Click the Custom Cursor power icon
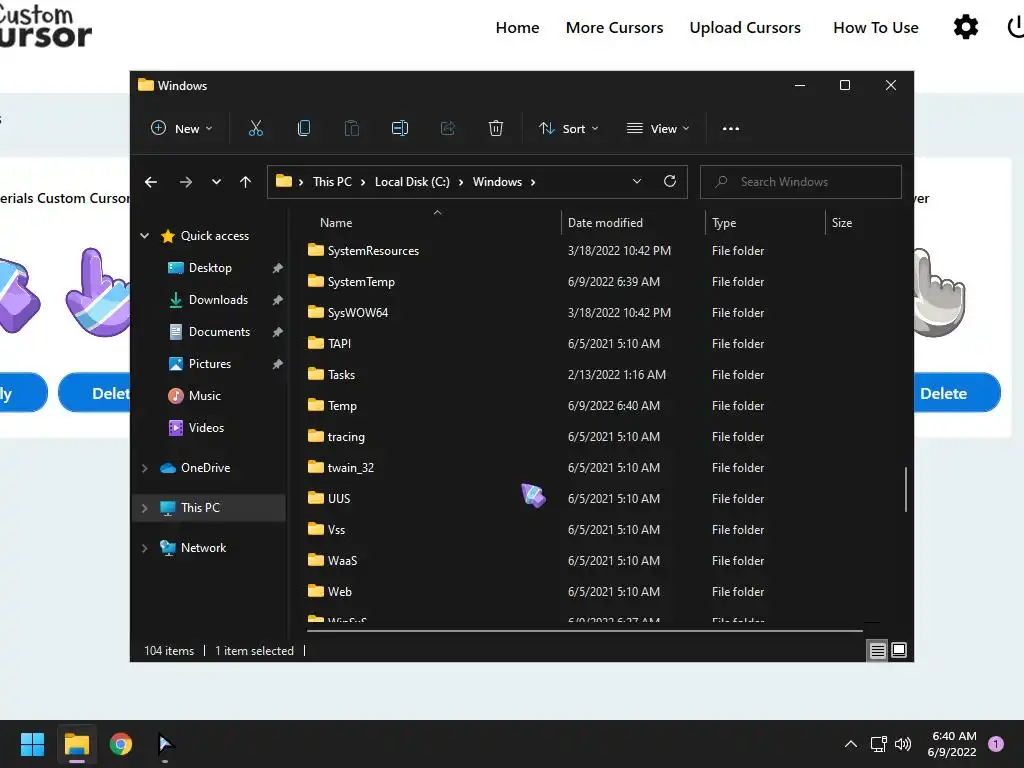The height and width of the screenshot is (768, 1024). coord(1016,27)
